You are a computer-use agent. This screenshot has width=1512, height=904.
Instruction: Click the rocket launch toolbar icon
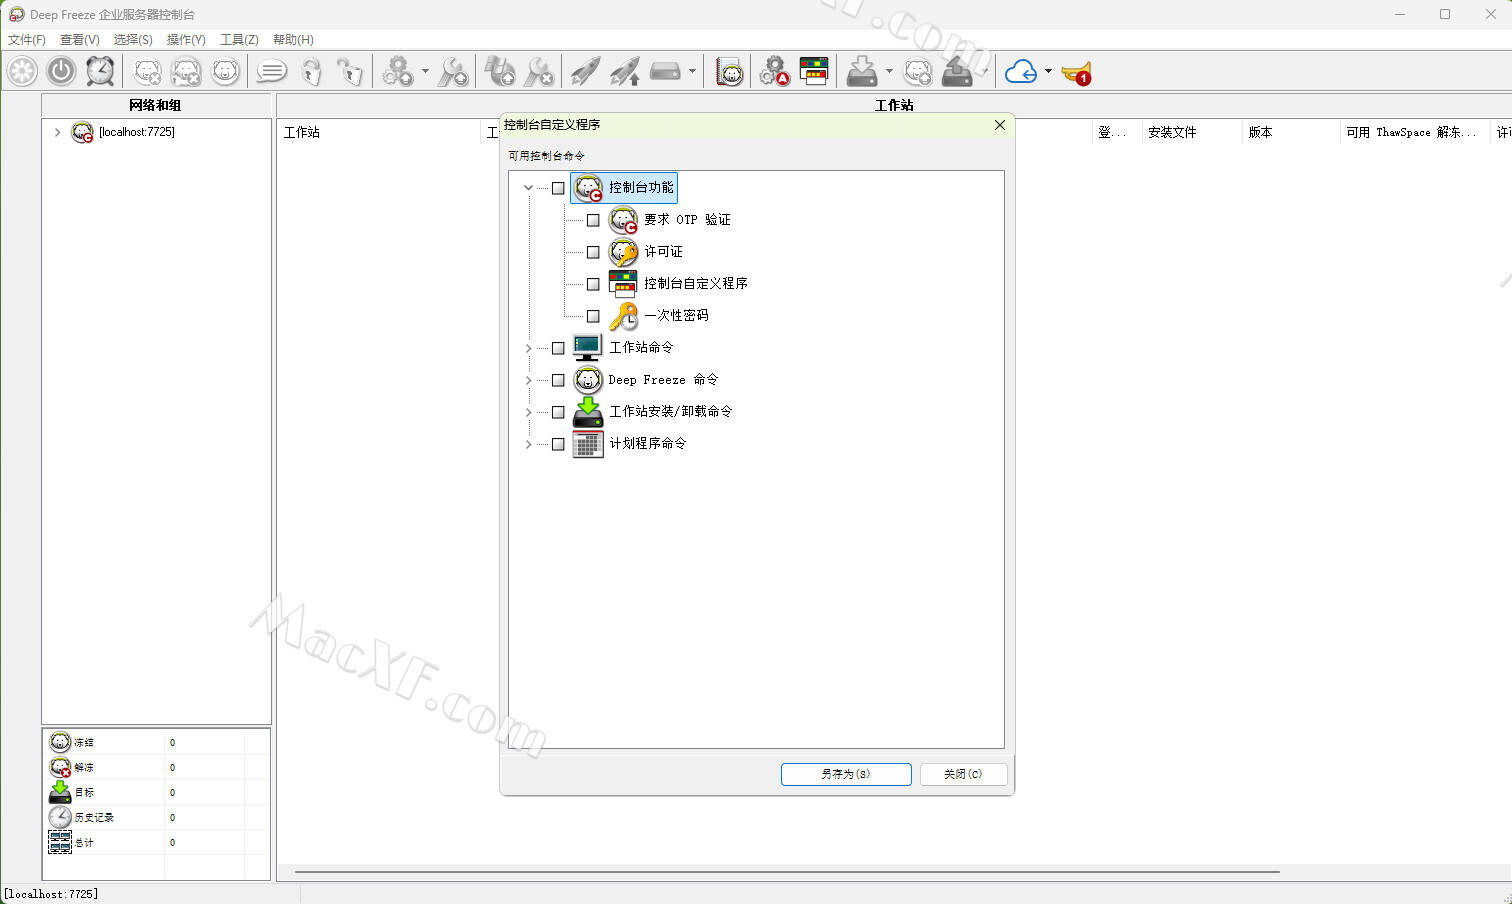point(585,72)
